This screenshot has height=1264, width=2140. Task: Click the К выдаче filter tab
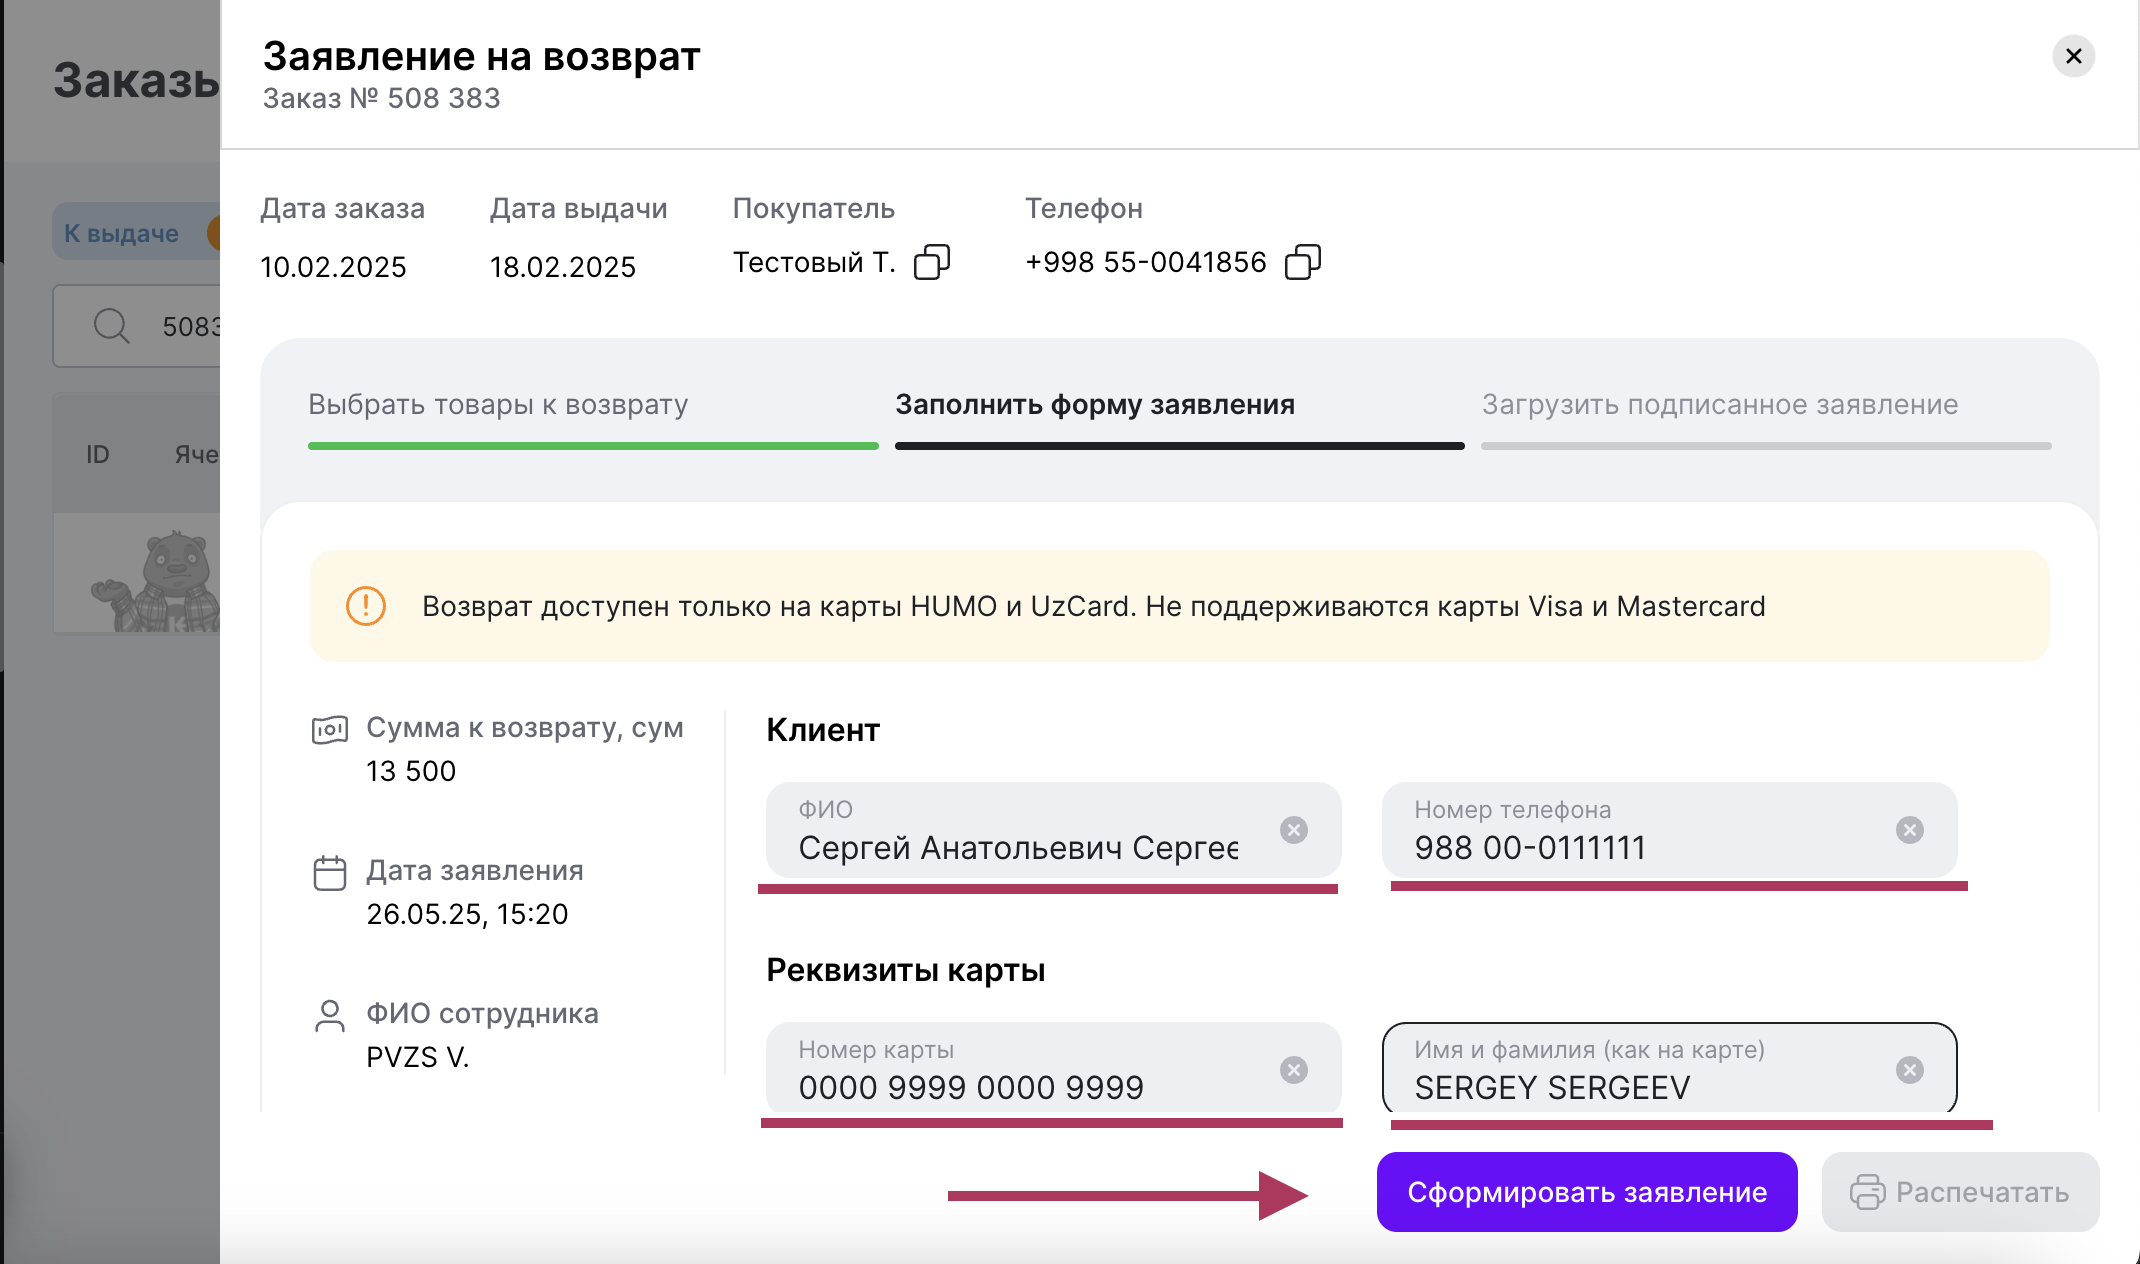coord(122,233)
